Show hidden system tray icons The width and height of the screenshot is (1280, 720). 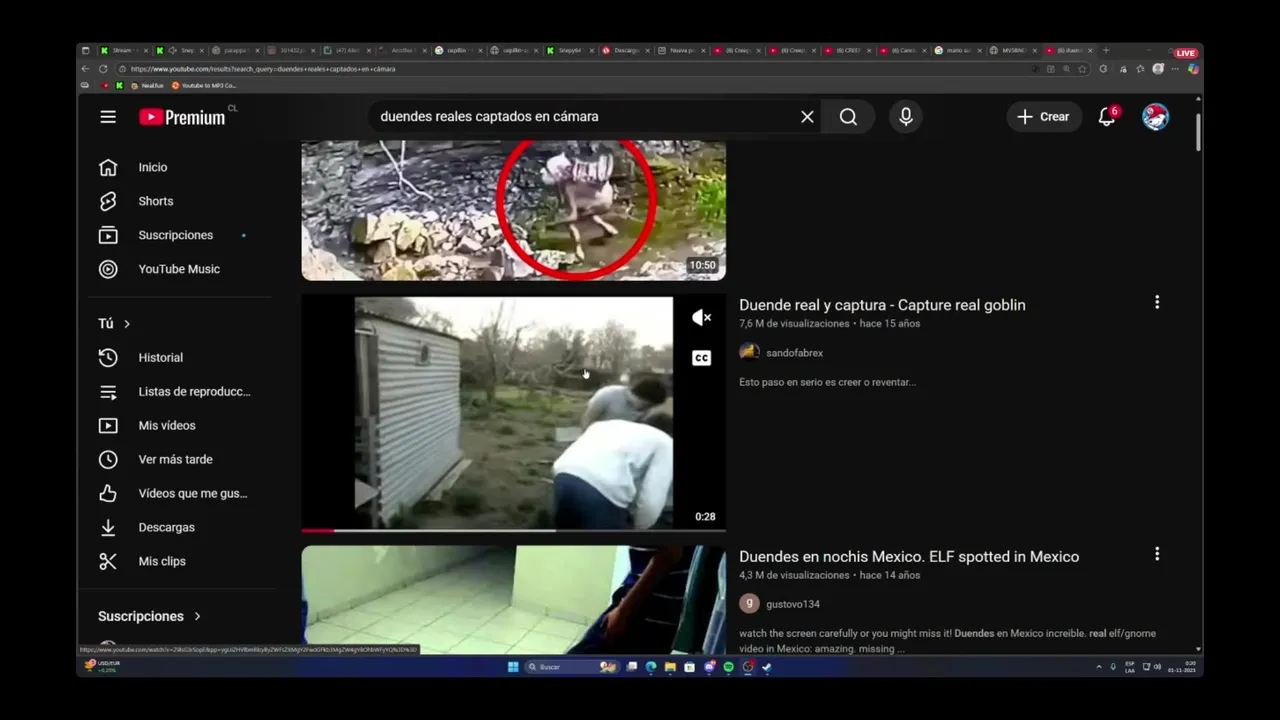pos(1099,667)
